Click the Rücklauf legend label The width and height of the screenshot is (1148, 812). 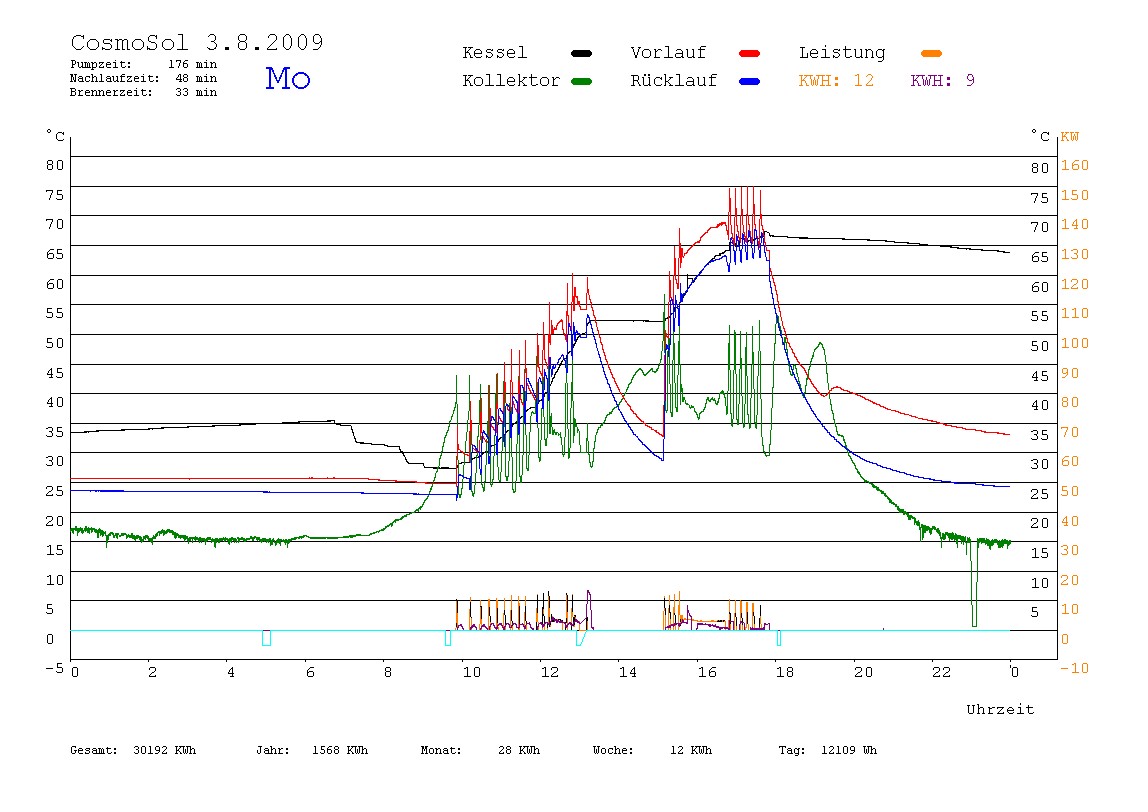674,81
